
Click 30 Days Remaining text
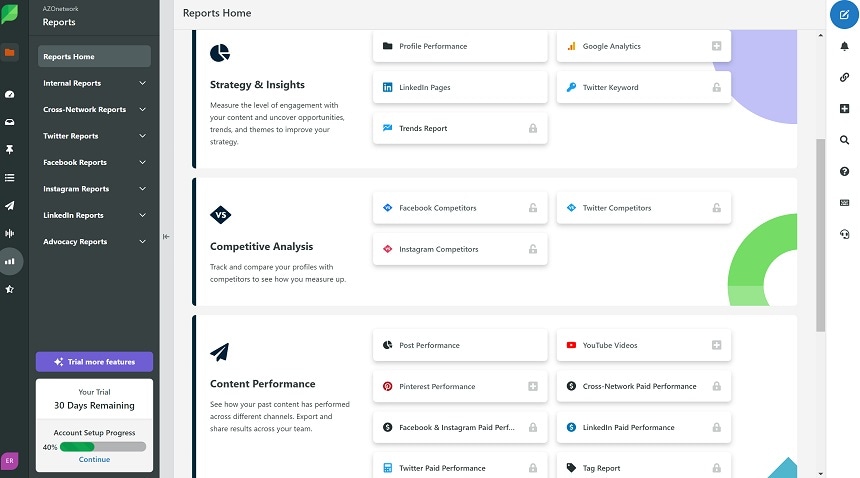[x=94, y=406]
